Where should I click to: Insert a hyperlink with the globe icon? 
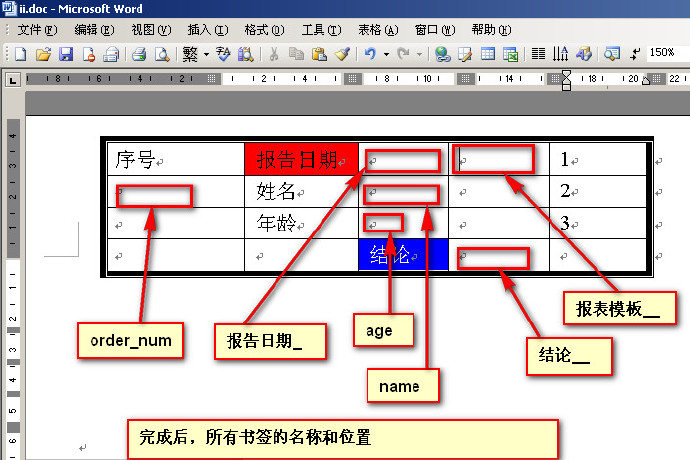point(442,54)
